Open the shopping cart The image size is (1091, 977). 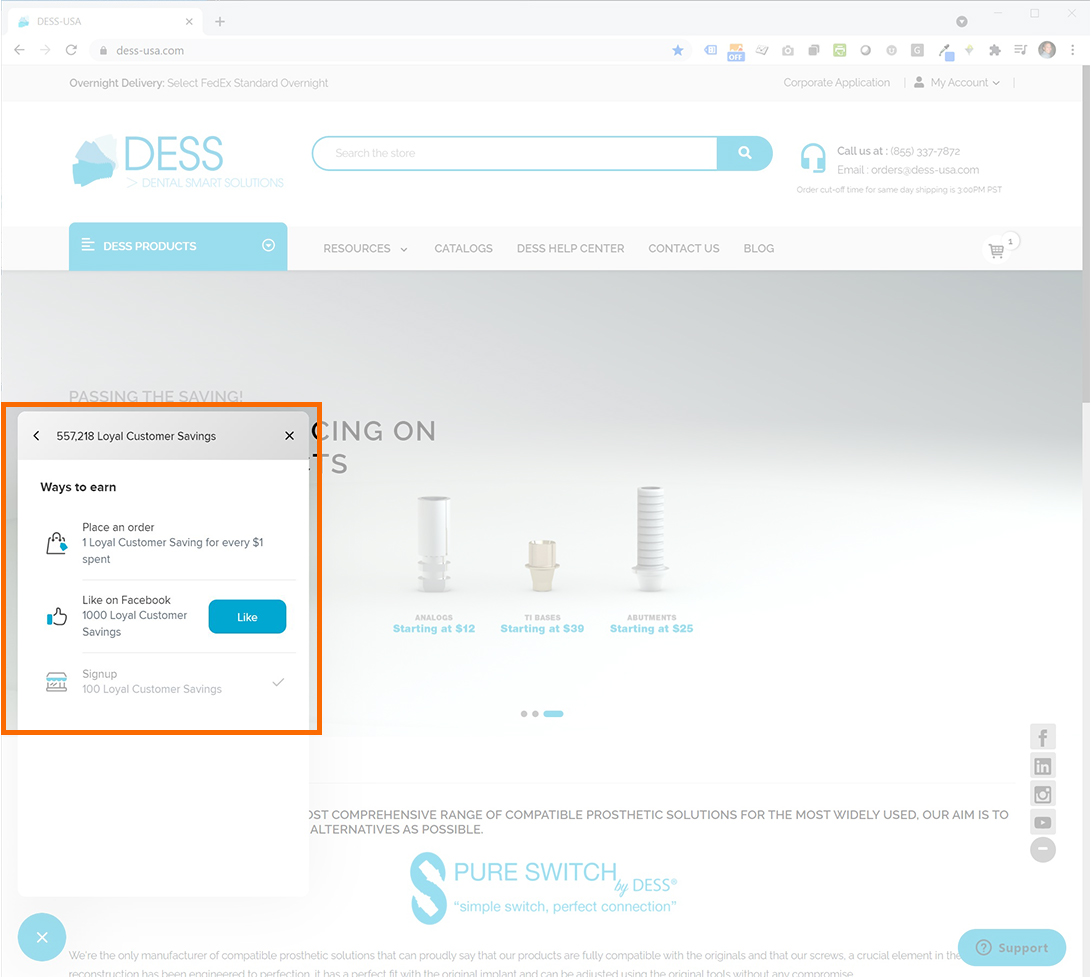click(x=997, y=250)
